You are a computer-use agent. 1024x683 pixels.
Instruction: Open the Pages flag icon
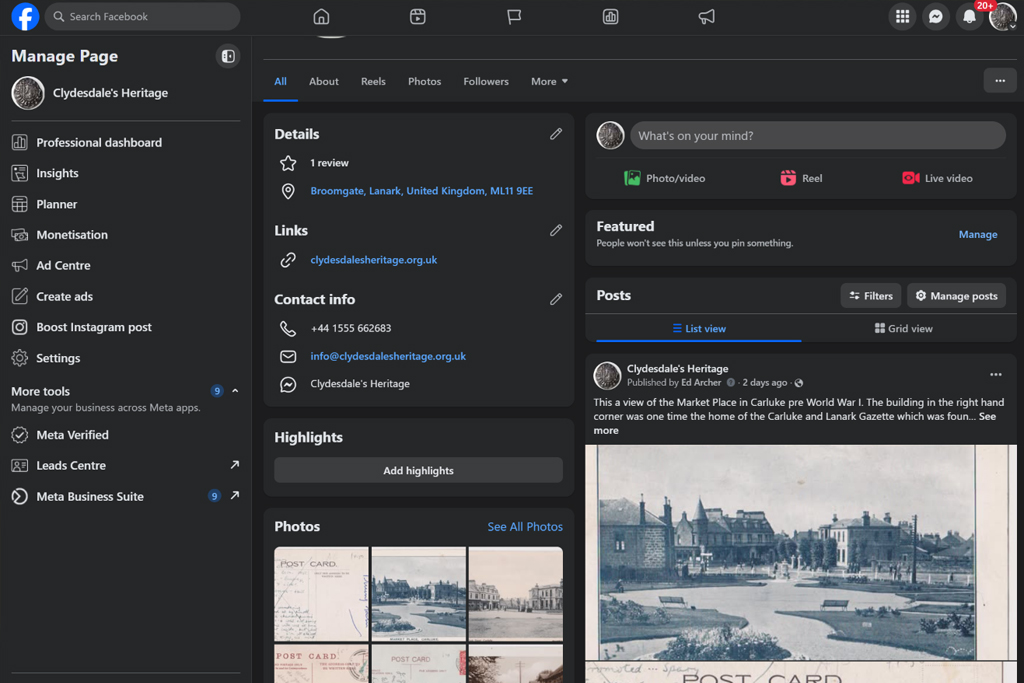(514, 16)
